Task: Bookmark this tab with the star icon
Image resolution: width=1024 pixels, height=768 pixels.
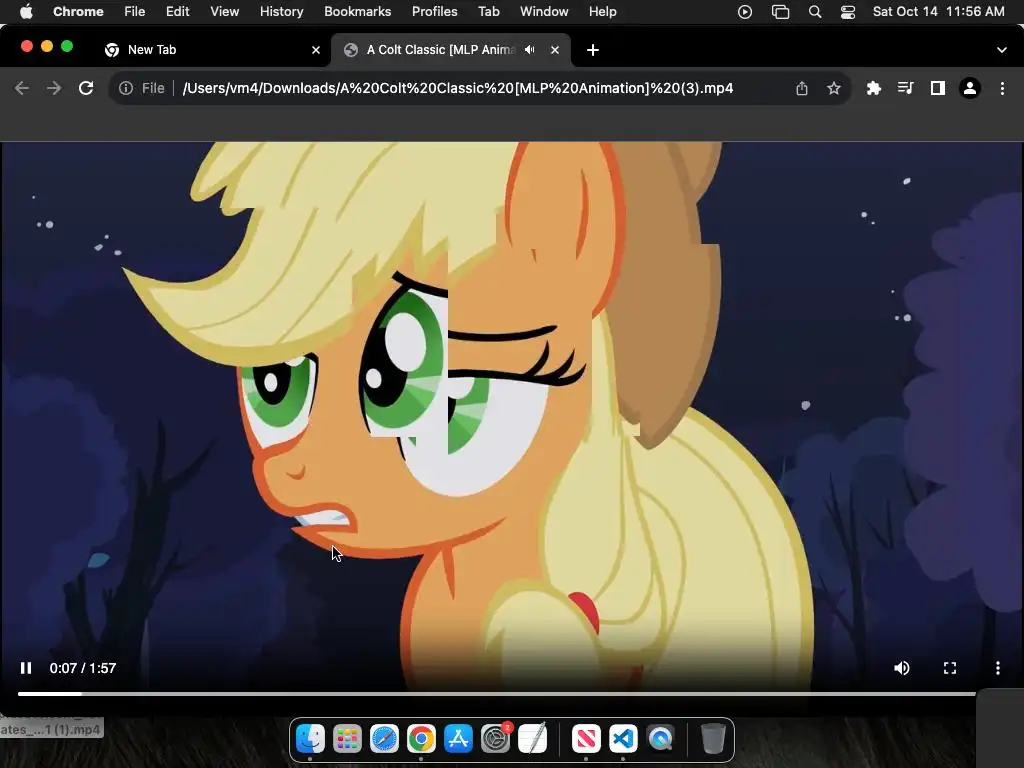Action: pos(833,88)
